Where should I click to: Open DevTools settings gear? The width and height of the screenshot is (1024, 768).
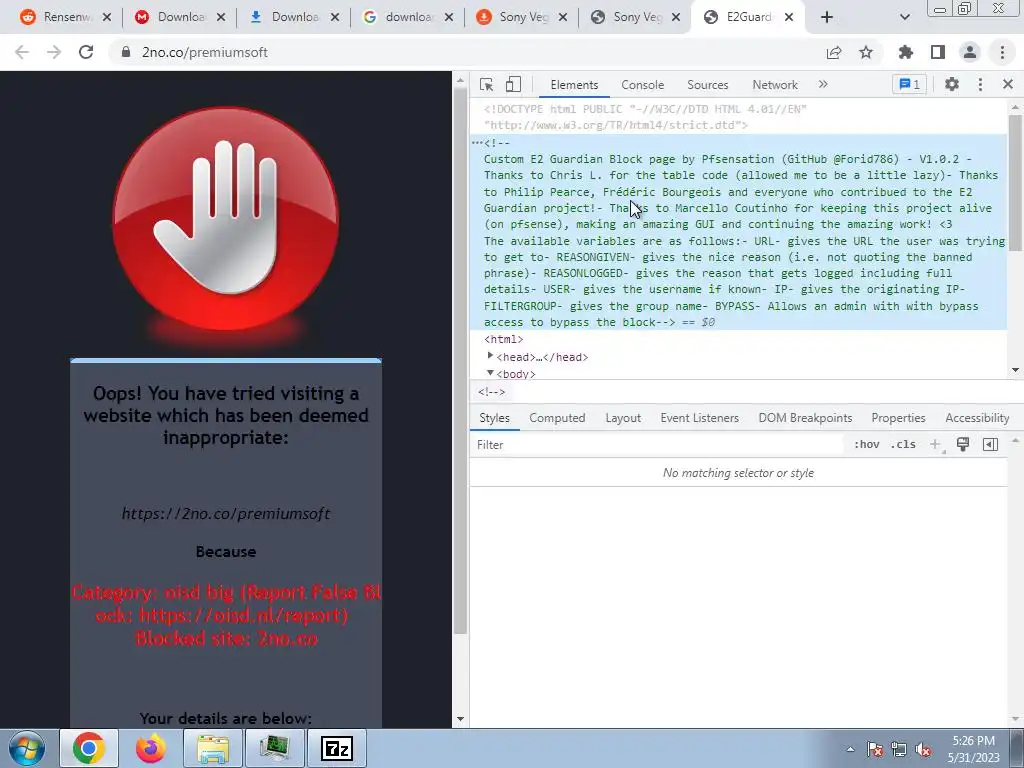pyautogui.click(x=952, y=84)
